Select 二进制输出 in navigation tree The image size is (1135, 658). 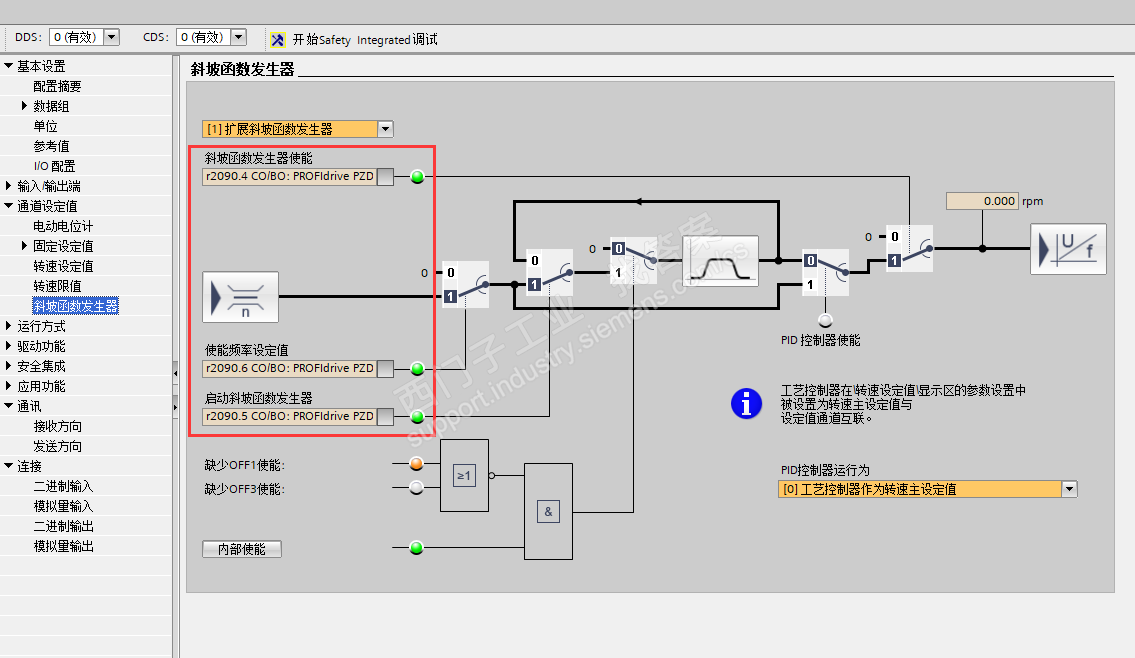click(x=63, y=526)
